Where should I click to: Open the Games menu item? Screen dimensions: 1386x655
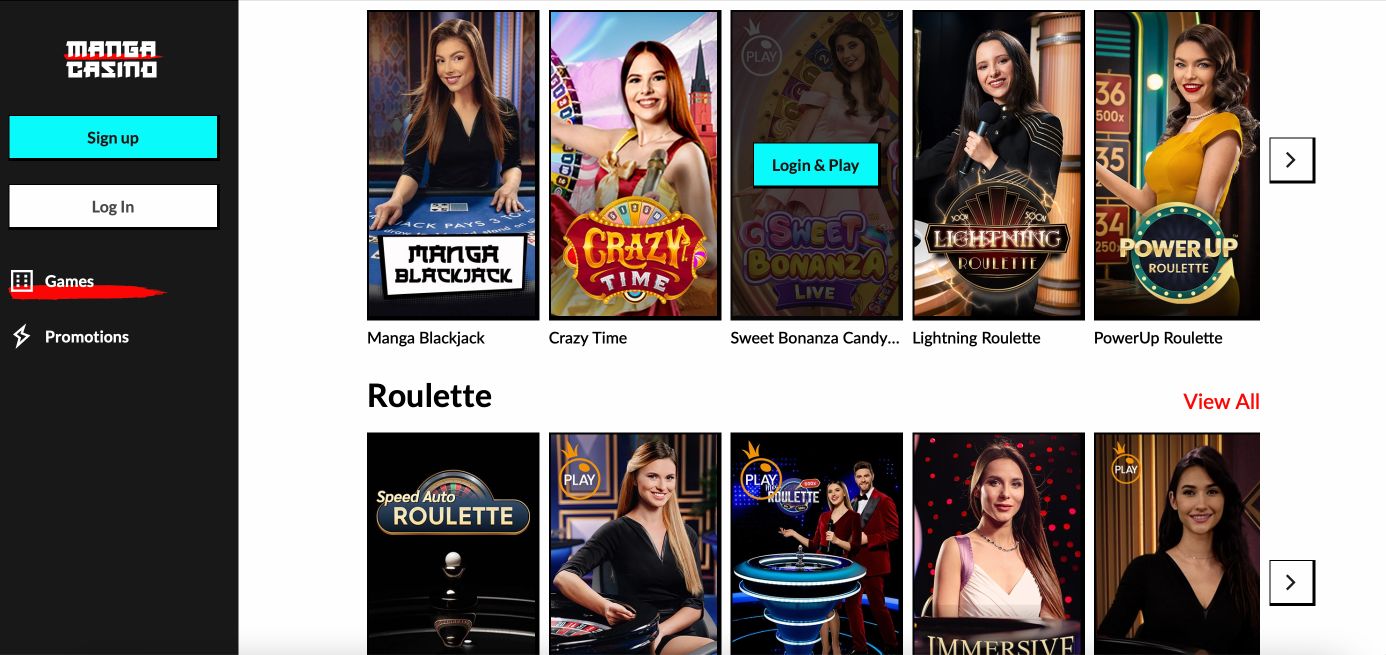pyautogui.click(x=69, y=281)
